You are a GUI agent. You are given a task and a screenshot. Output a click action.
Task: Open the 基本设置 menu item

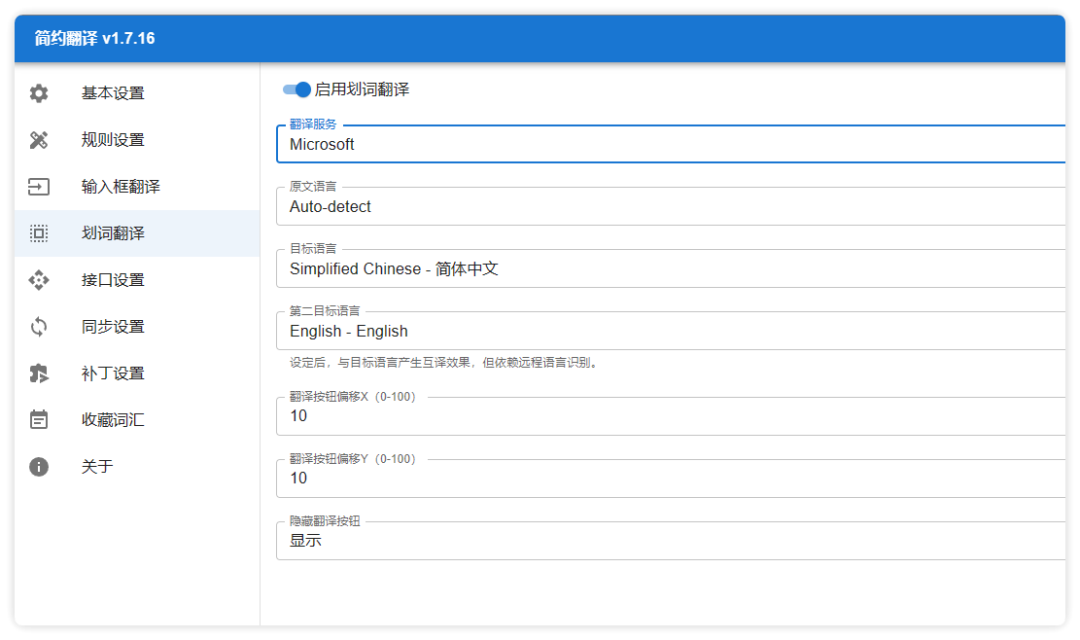click(137, 93)
